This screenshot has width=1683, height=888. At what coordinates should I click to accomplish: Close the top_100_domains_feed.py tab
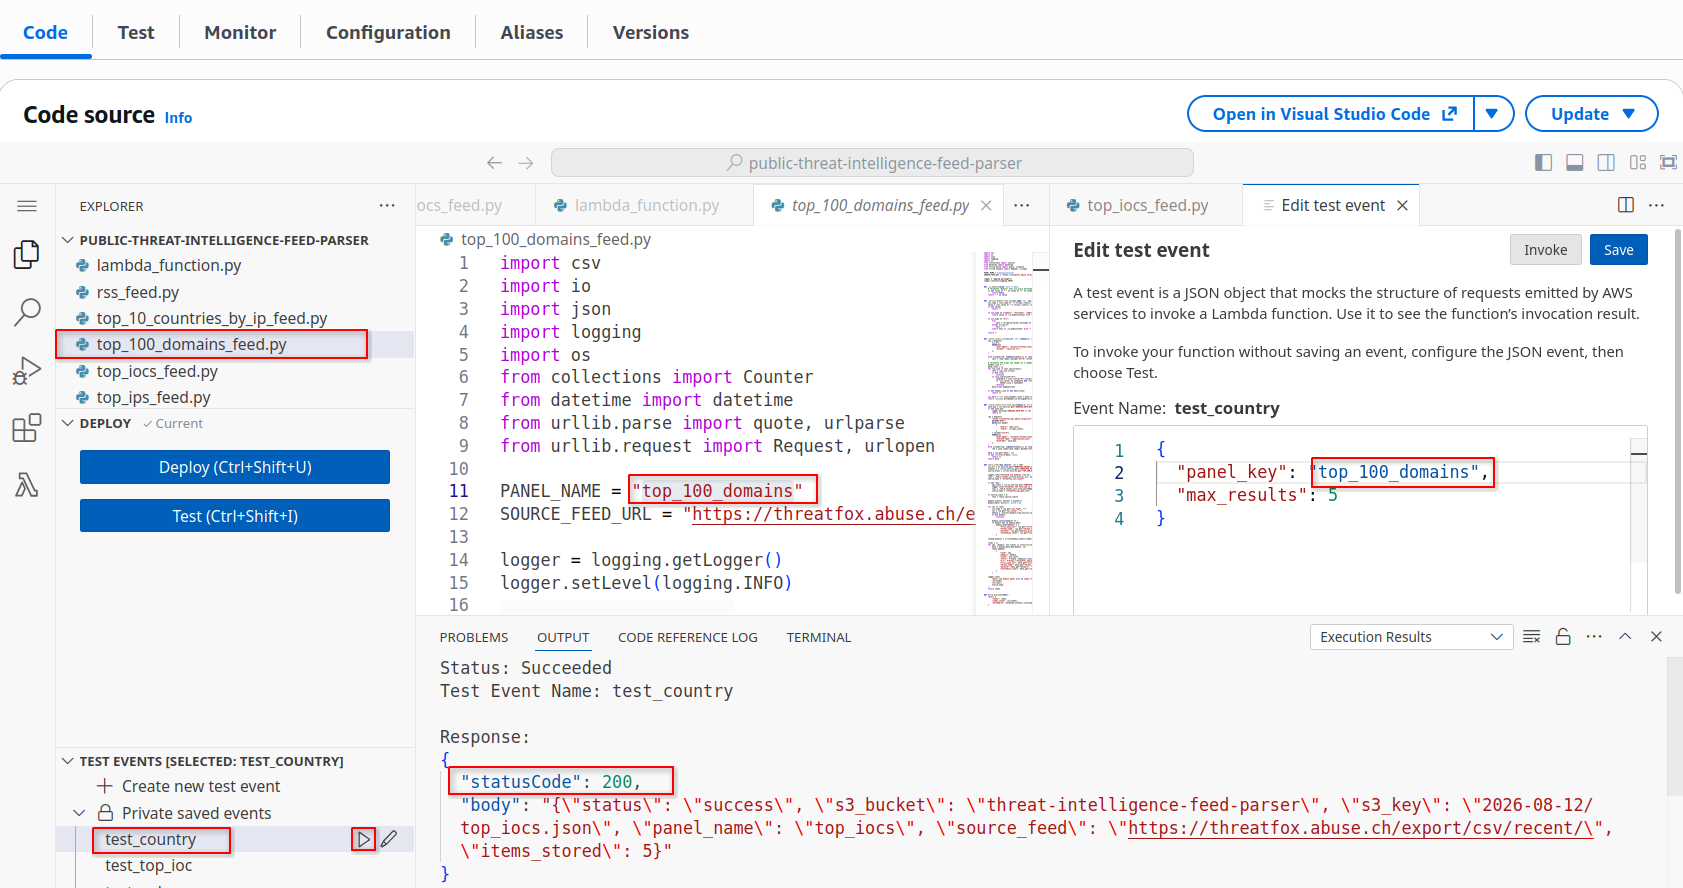pyautogui.click(x=986, y=205)
